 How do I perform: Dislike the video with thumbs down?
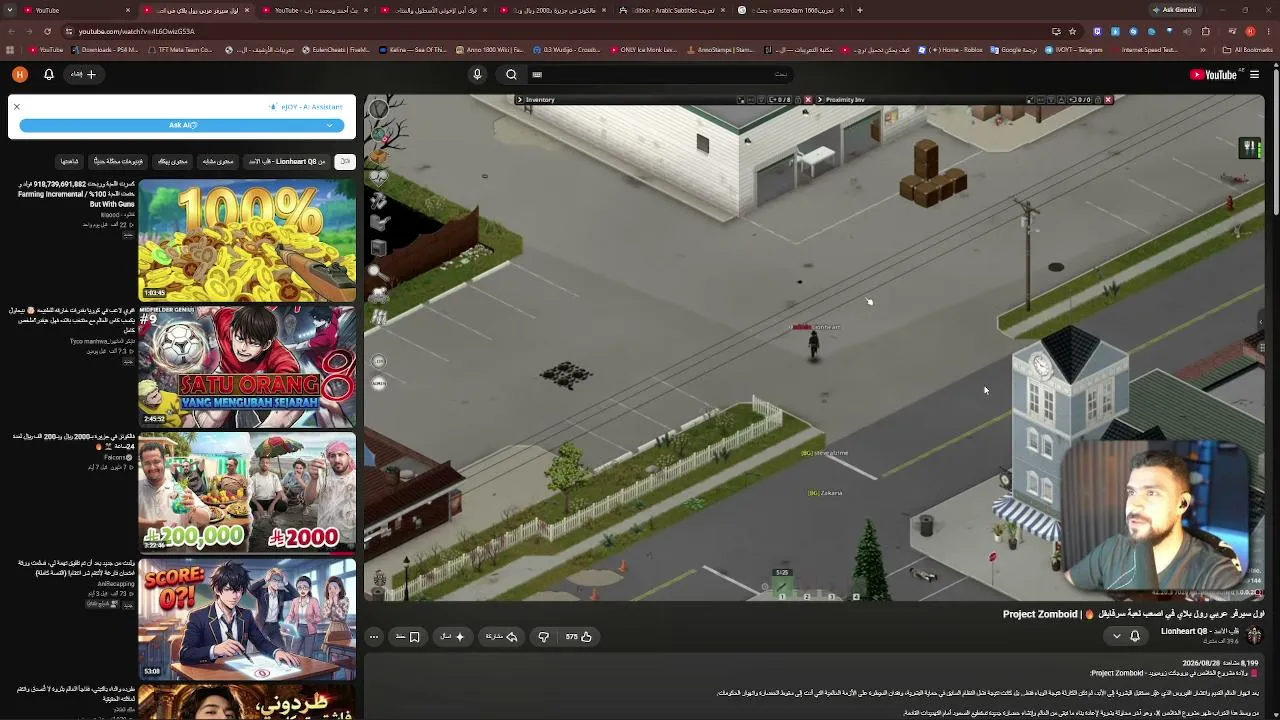[543, 636]
